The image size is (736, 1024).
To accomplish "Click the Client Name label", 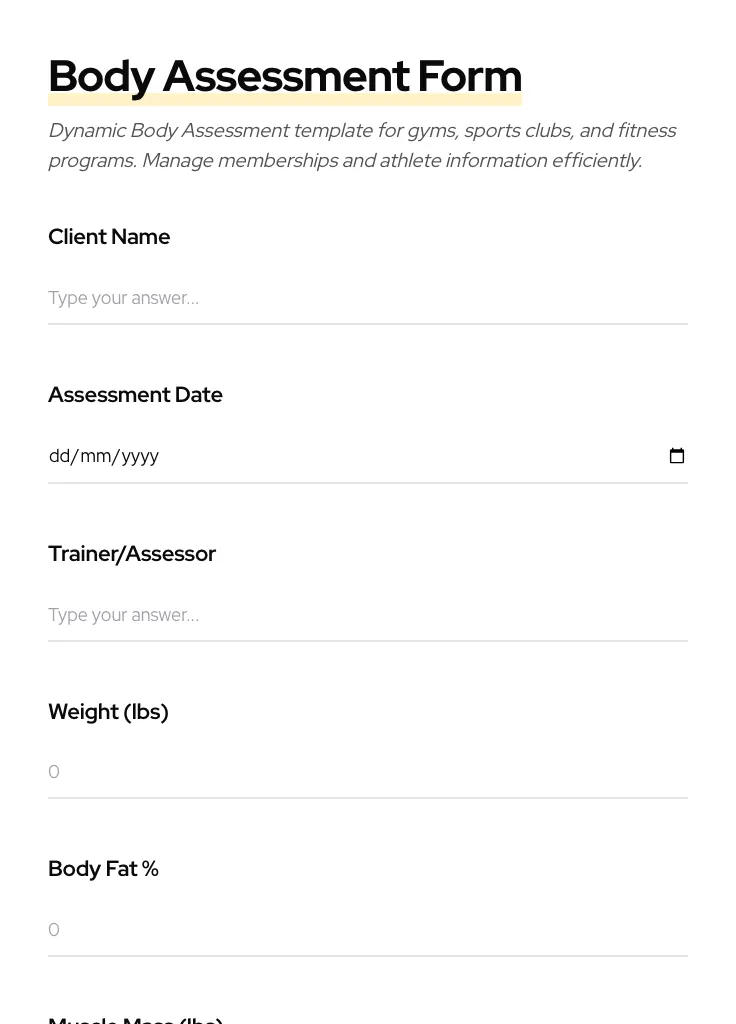I will (109, 237).
